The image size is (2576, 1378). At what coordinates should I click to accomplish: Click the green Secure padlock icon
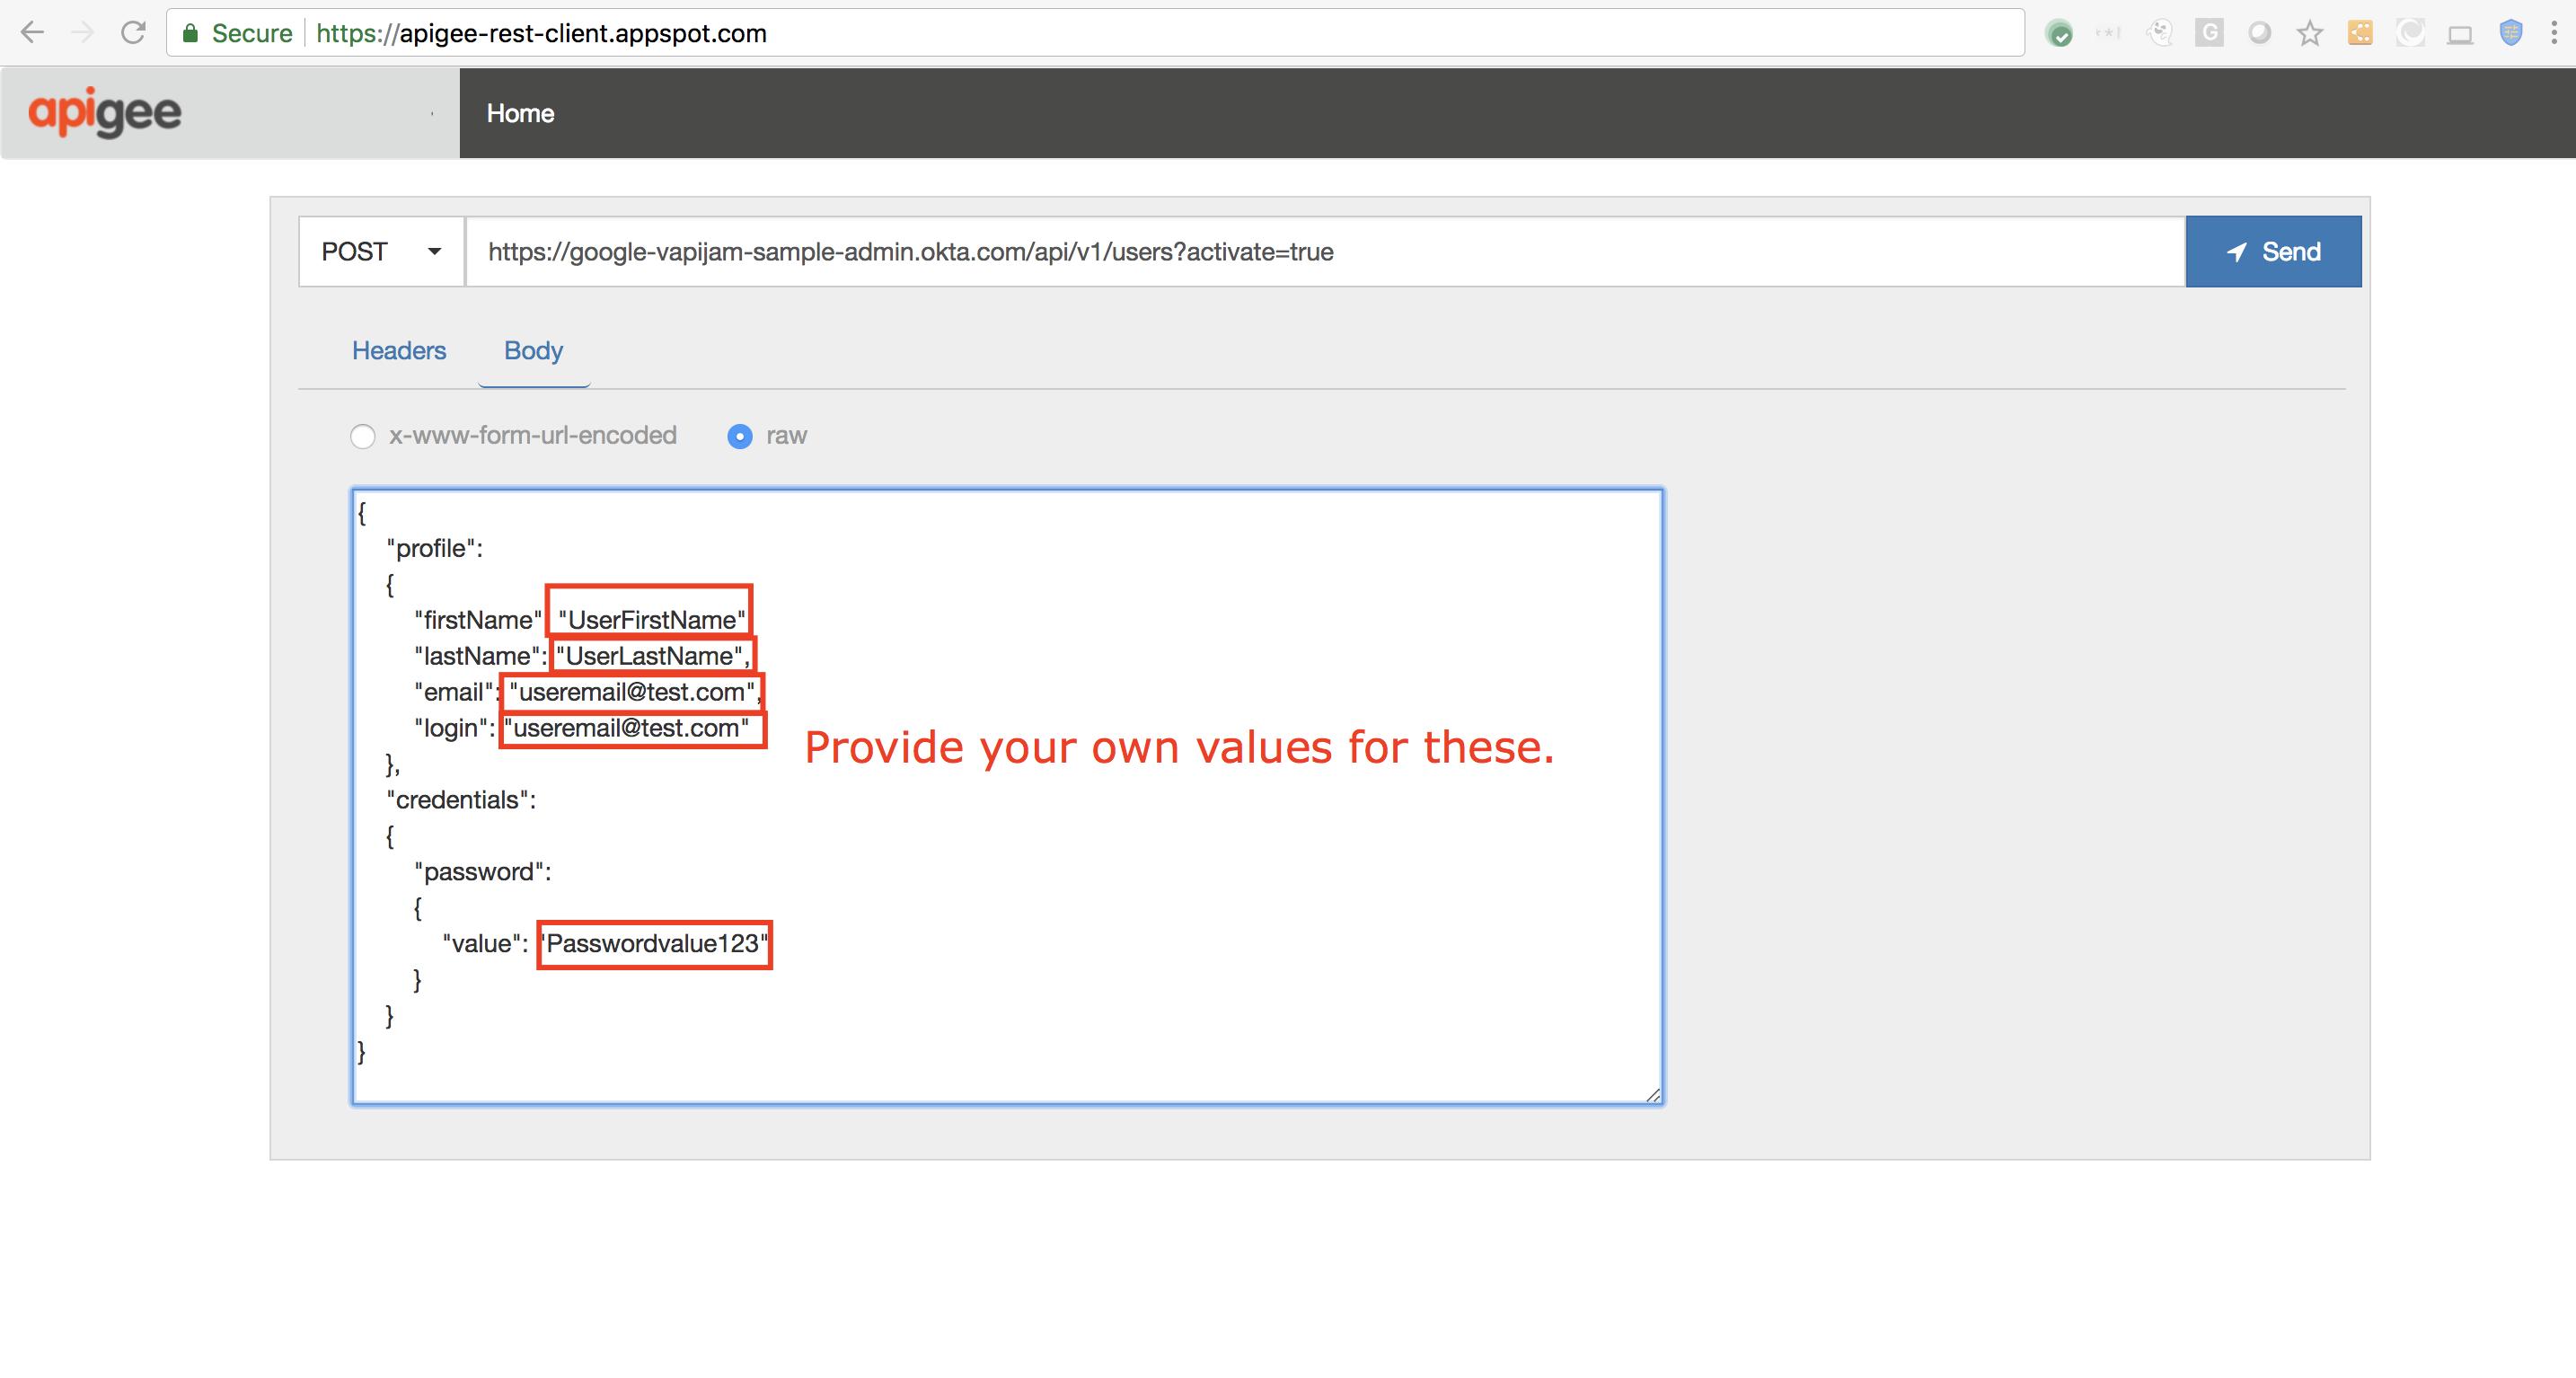pos(190,33)
